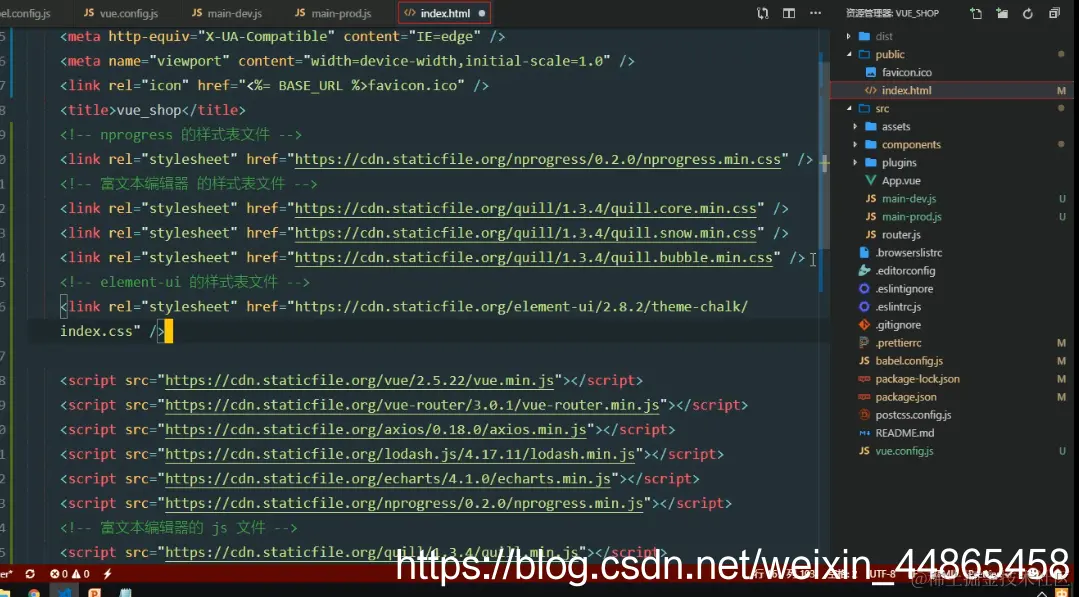Screen dimensions: 1079x597
Task: Open package.json file
Action: click(x=906, y=397)
